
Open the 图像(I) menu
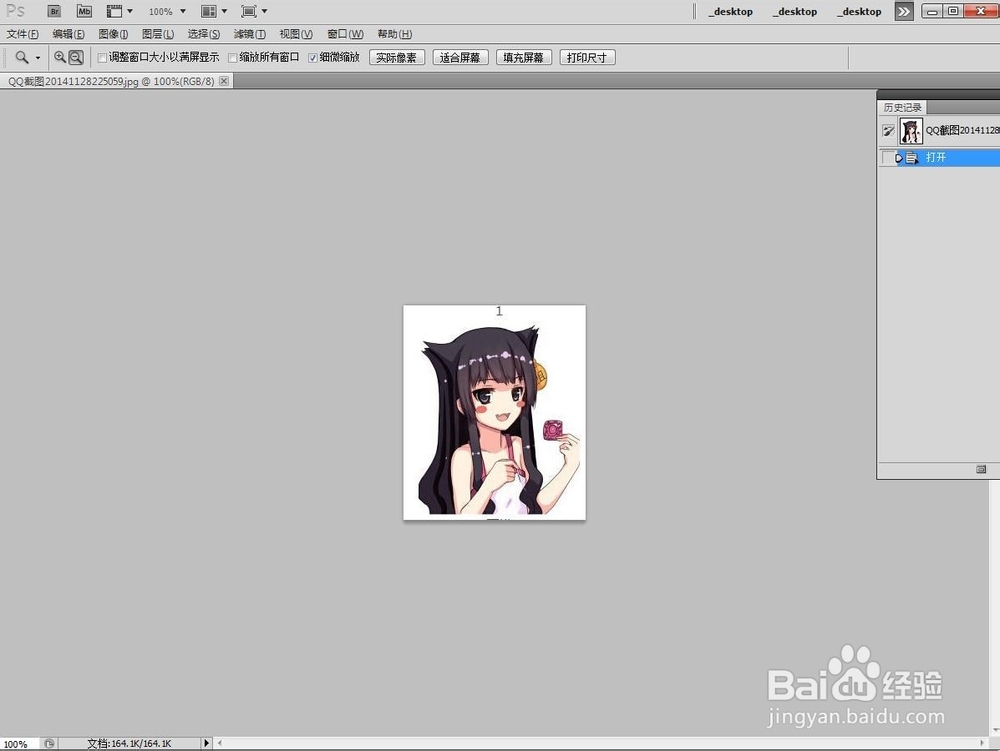(114, 34)
